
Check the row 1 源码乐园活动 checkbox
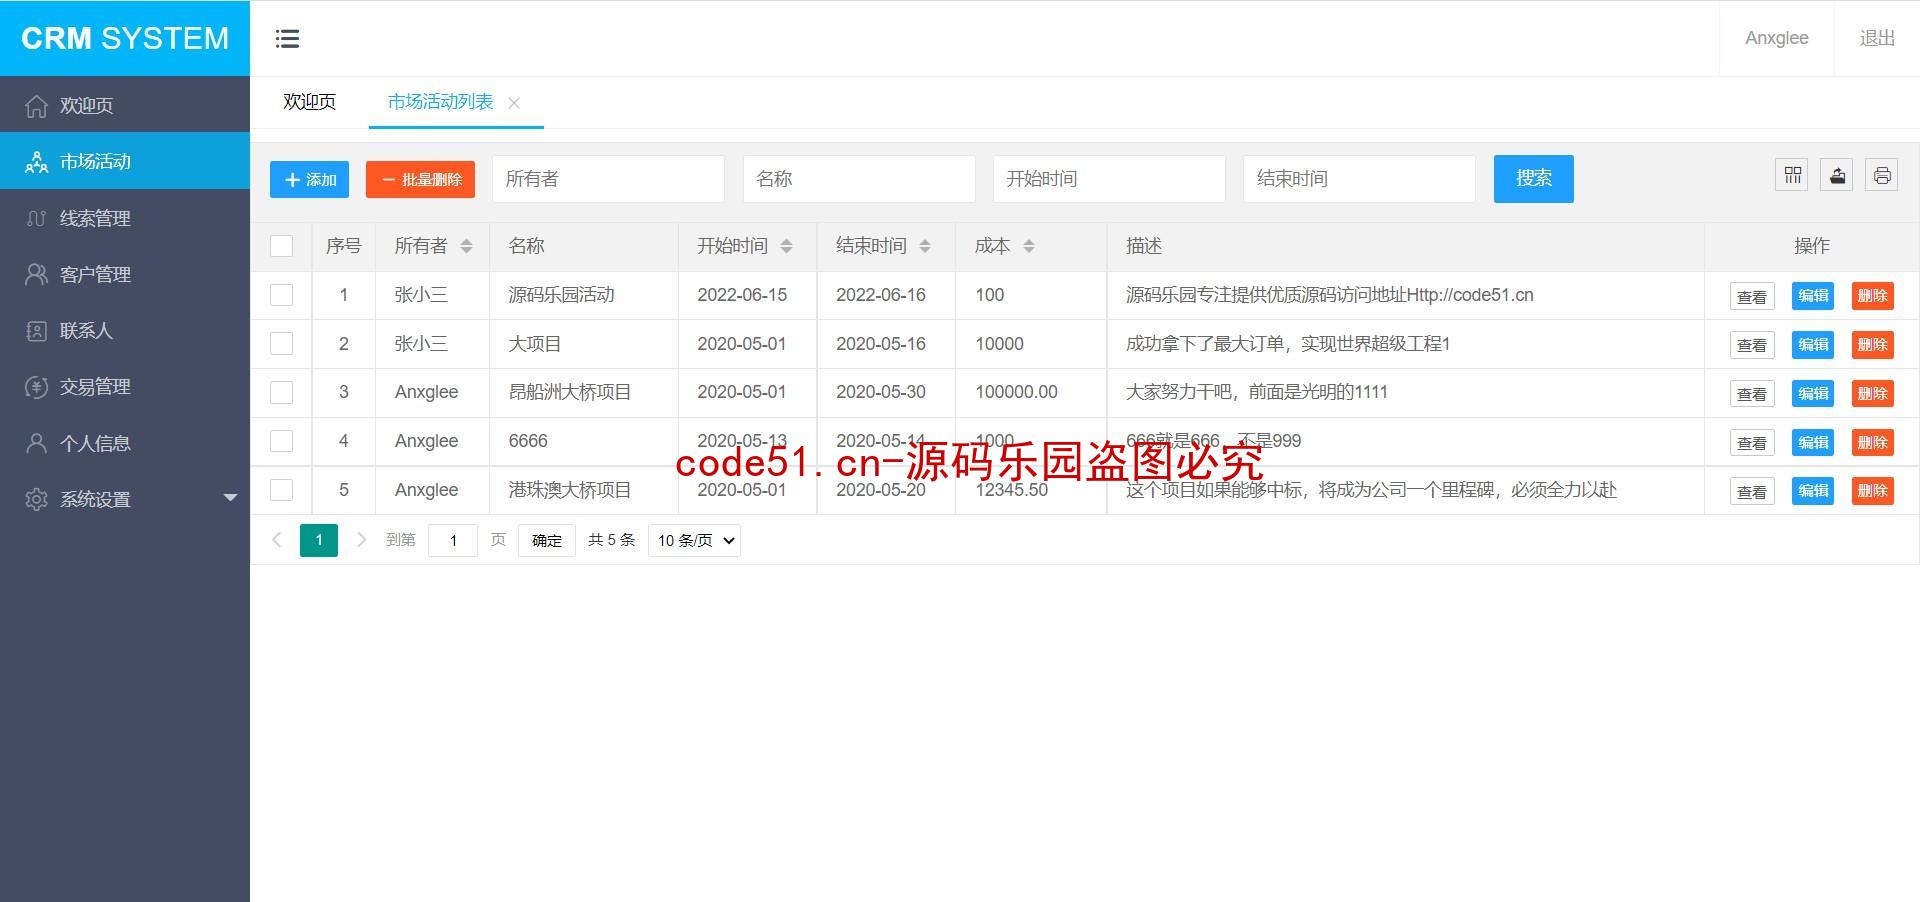[282, 295]
